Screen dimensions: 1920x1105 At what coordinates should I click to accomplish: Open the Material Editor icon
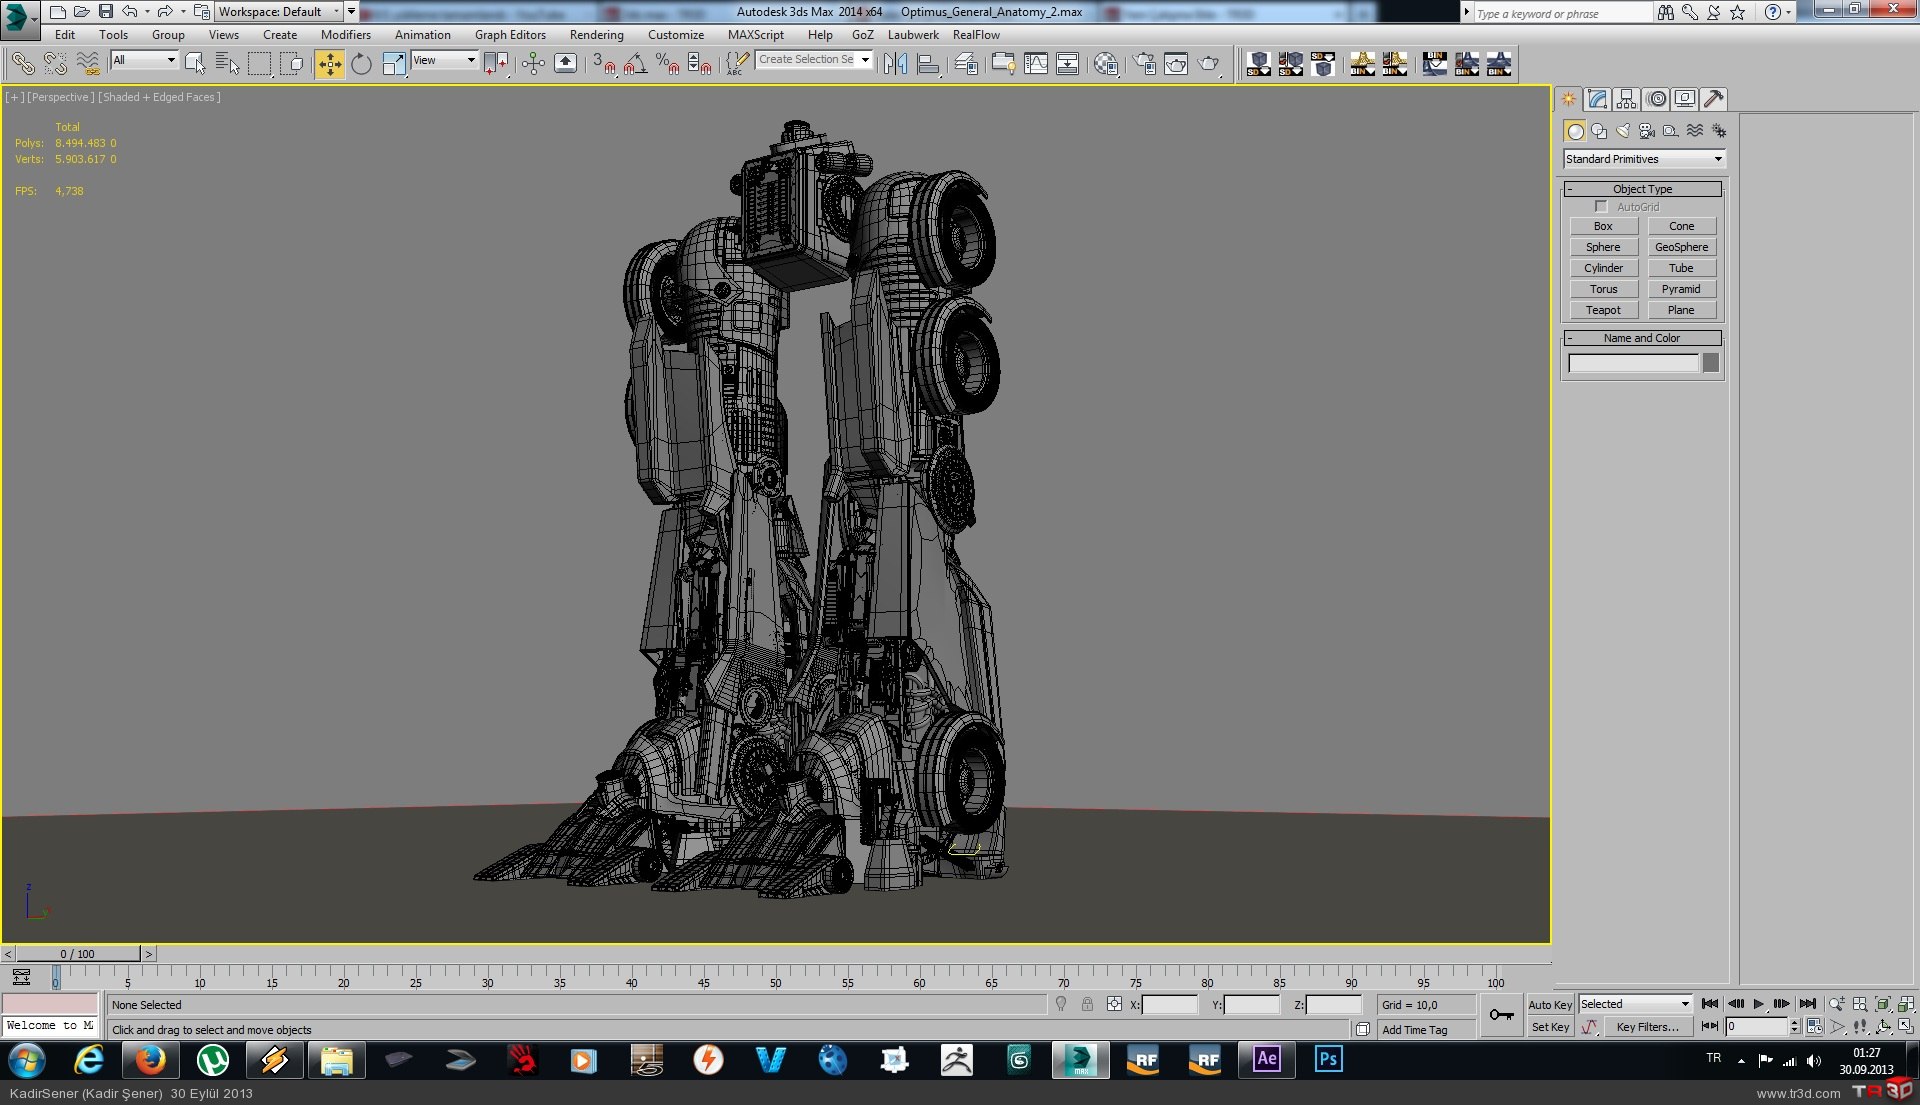coord(1105,64)
